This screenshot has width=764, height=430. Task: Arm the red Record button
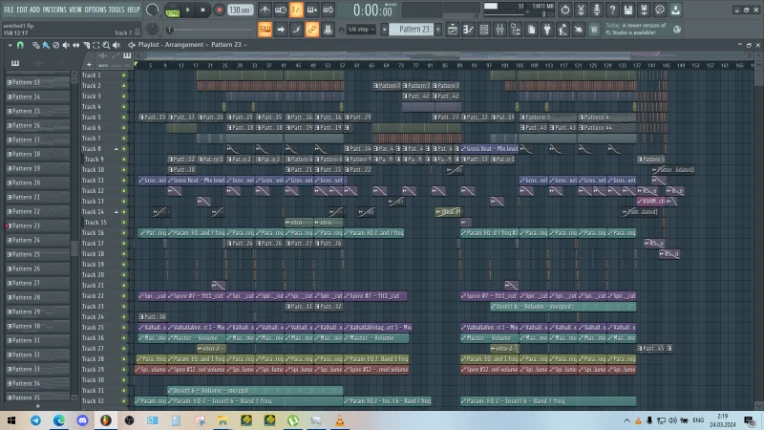click(219, 10)
